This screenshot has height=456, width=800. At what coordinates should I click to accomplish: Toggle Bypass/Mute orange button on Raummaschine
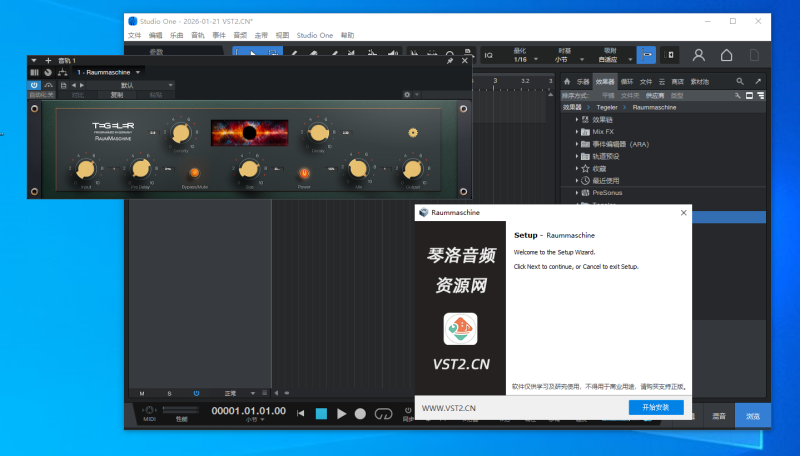click(194, 173)
